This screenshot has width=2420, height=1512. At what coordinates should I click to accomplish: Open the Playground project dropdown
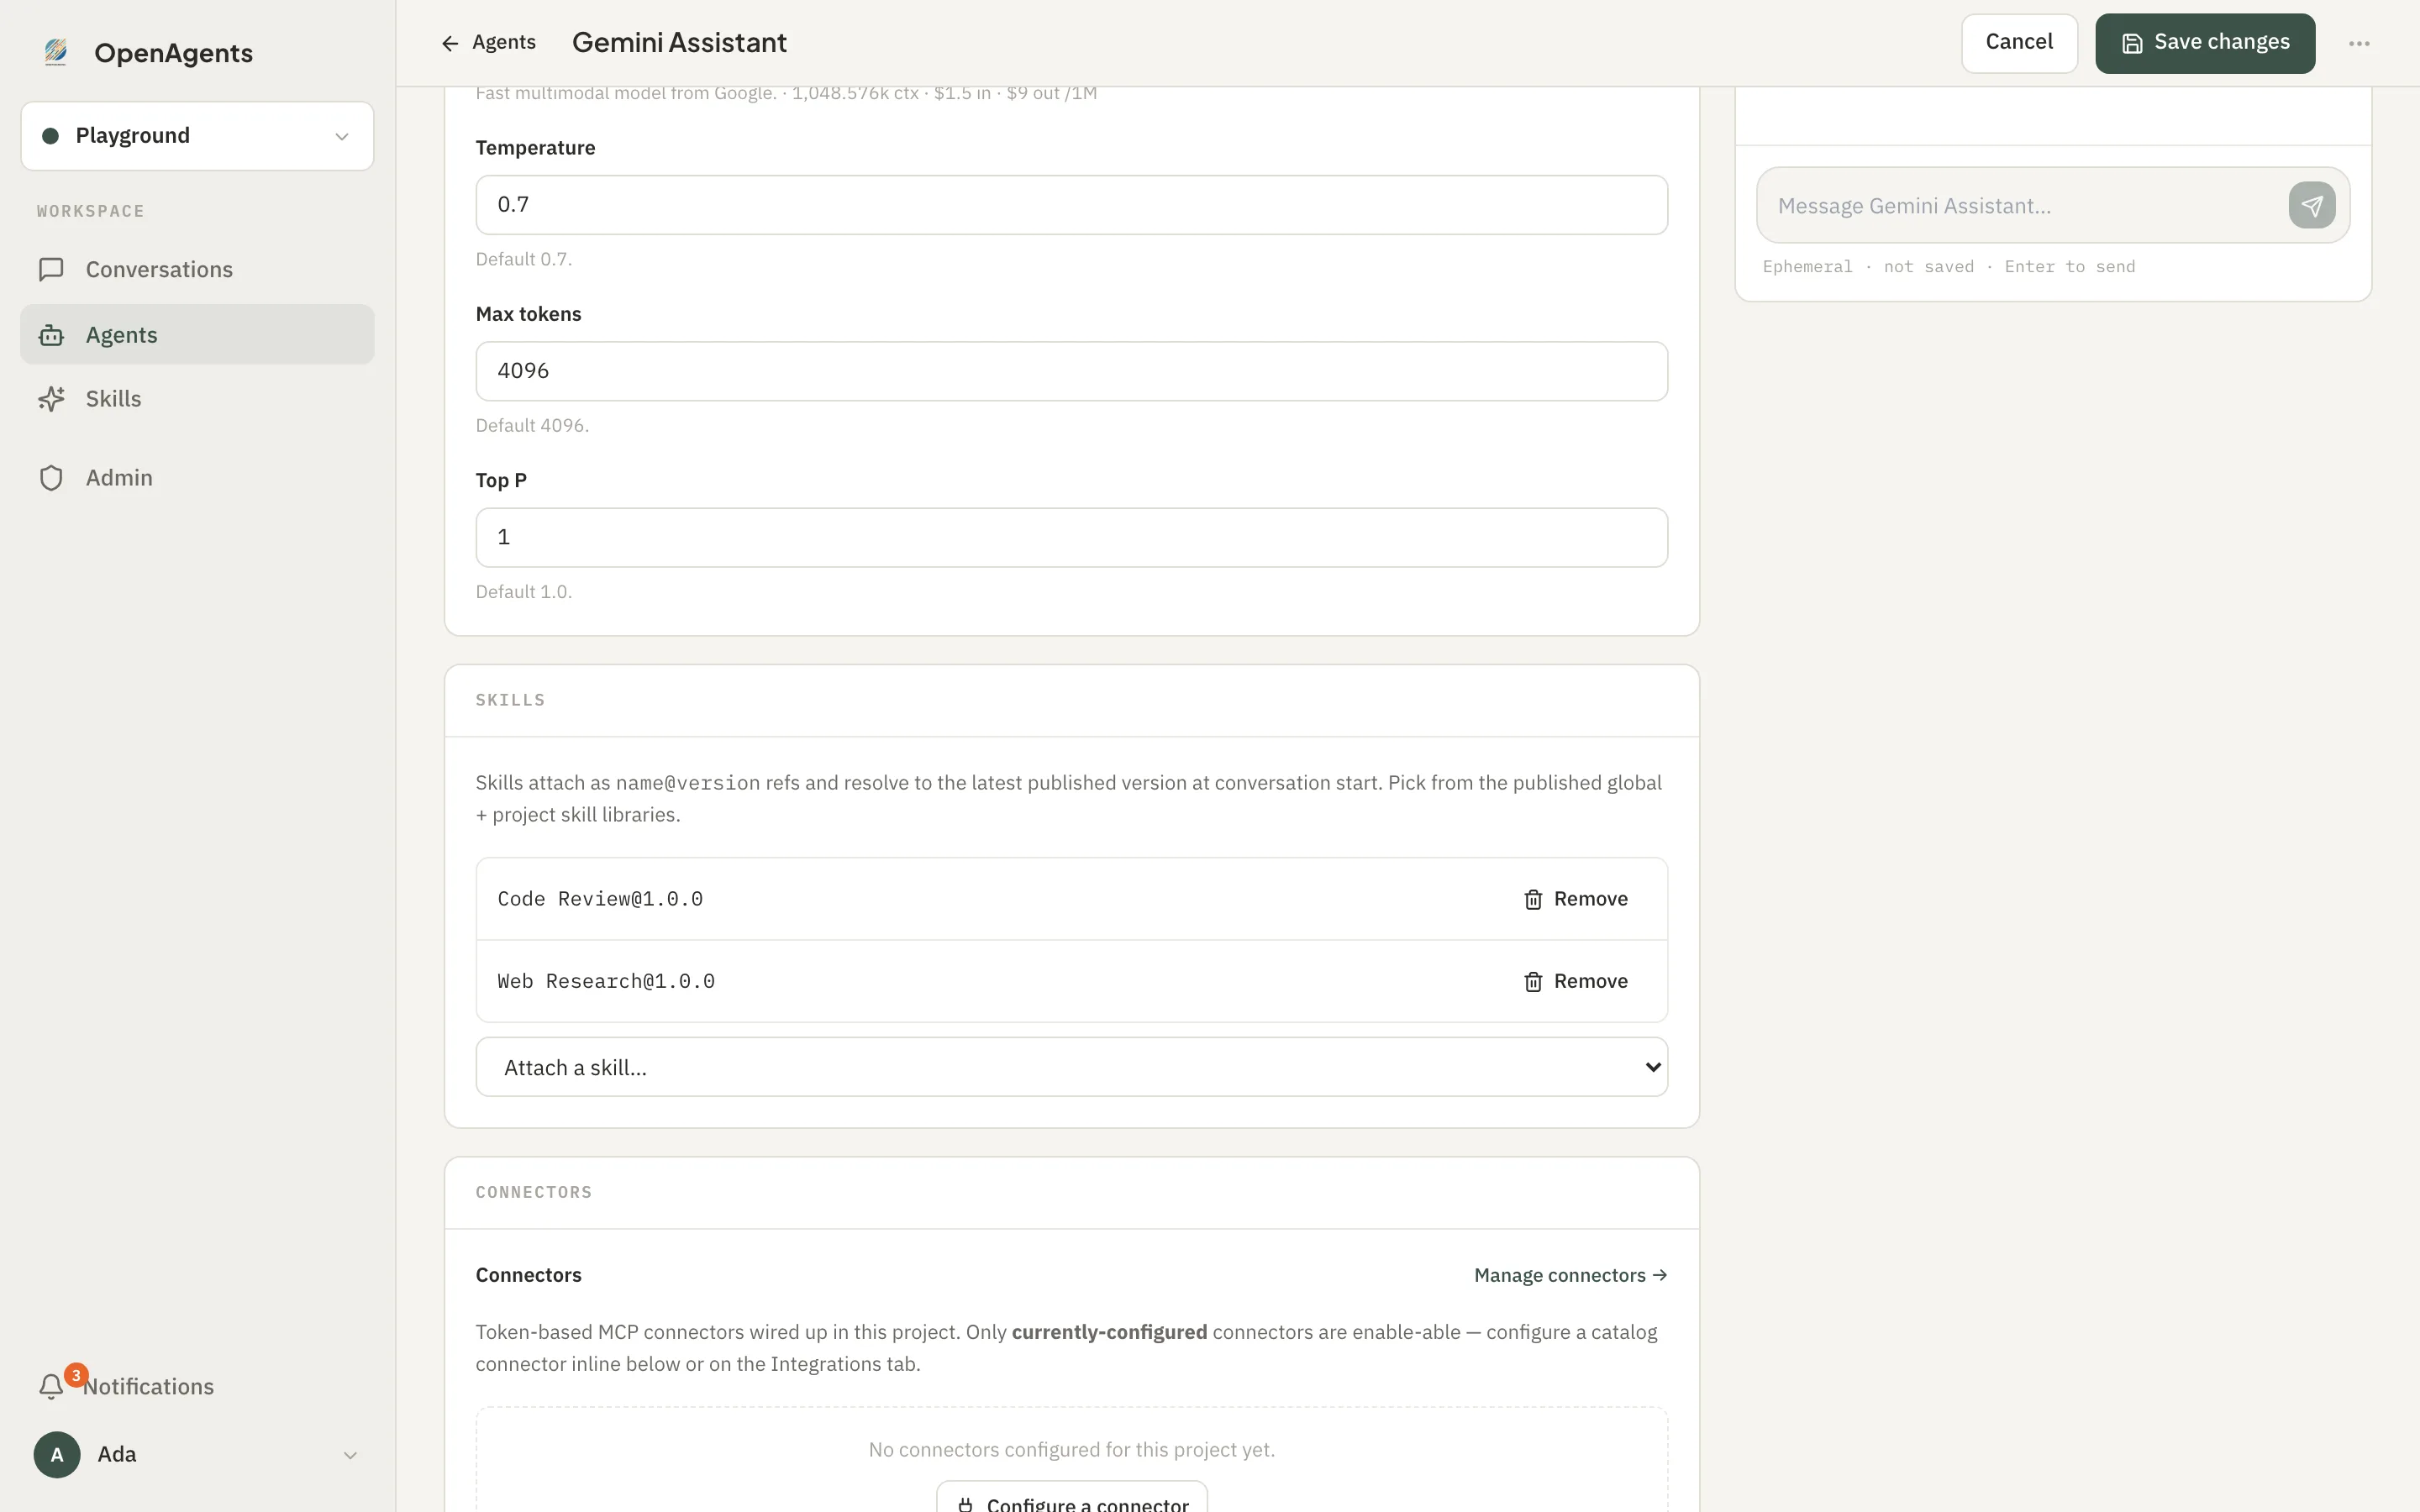[197, 136]
